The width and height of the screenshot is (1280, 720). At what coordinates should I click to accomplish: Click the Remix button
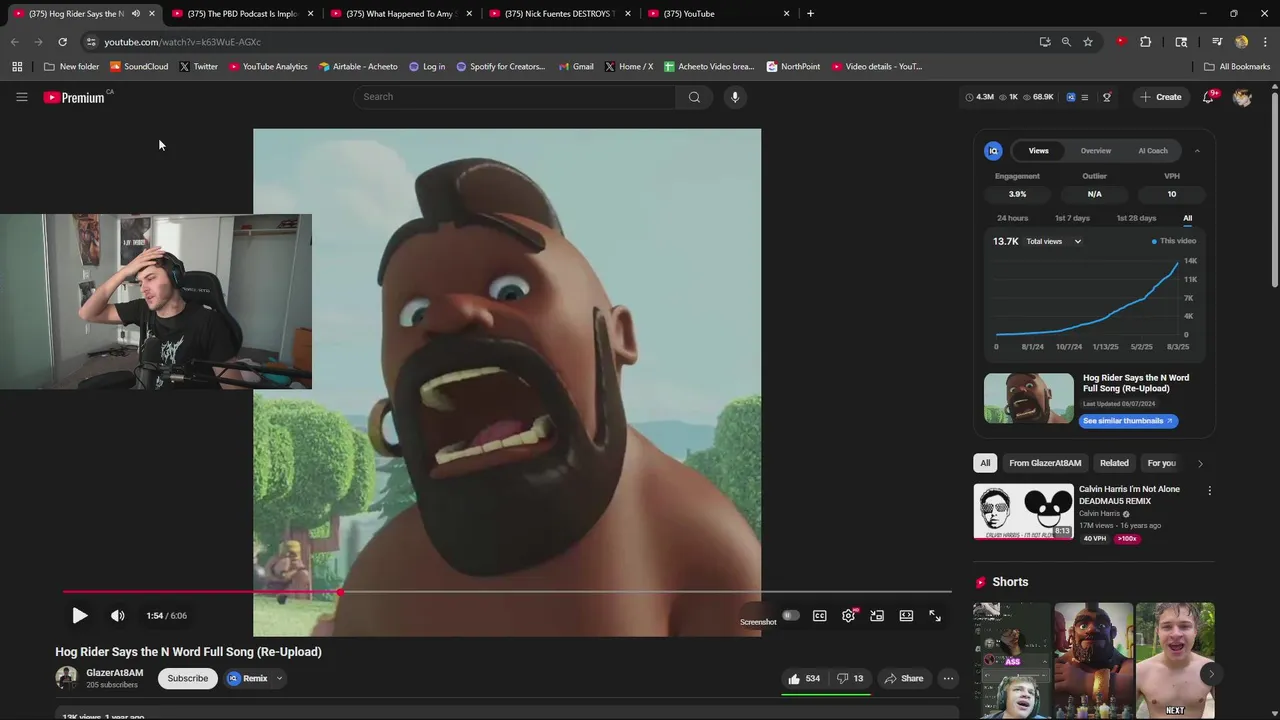pos(248,678)
